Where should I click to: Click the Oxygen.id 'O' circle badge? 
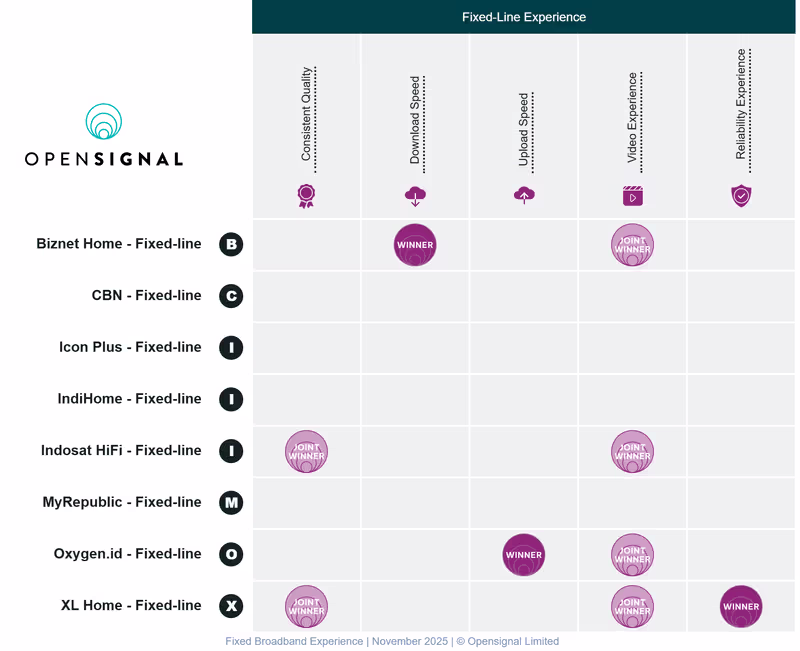tap(231, 554)
